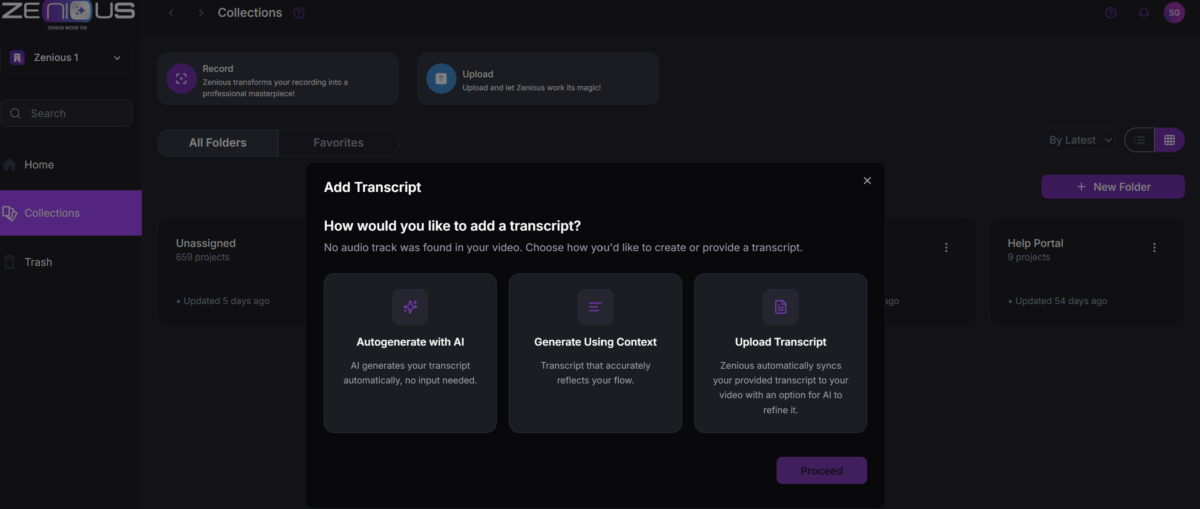The image size is (1200, 509).
Task: Click the Record icon in the top card
Action: [181, 78]
